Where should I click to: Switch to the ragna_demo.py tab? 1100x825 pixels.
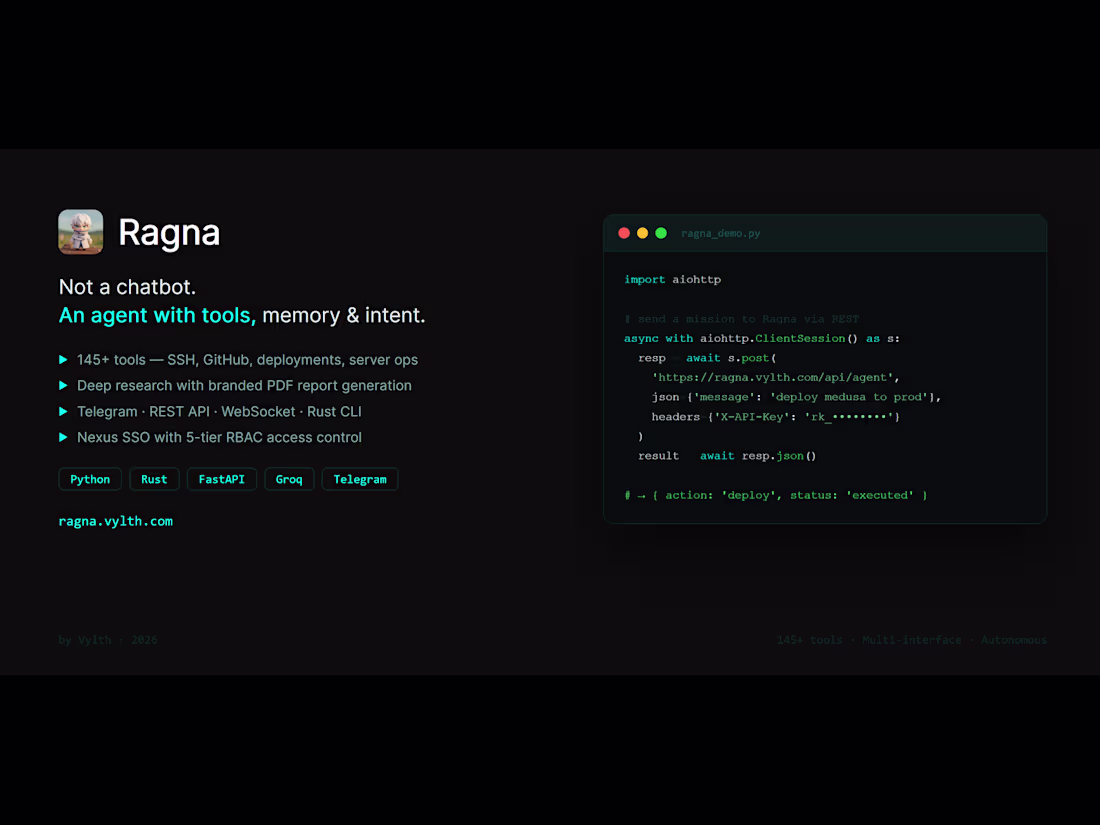point(721,233)
